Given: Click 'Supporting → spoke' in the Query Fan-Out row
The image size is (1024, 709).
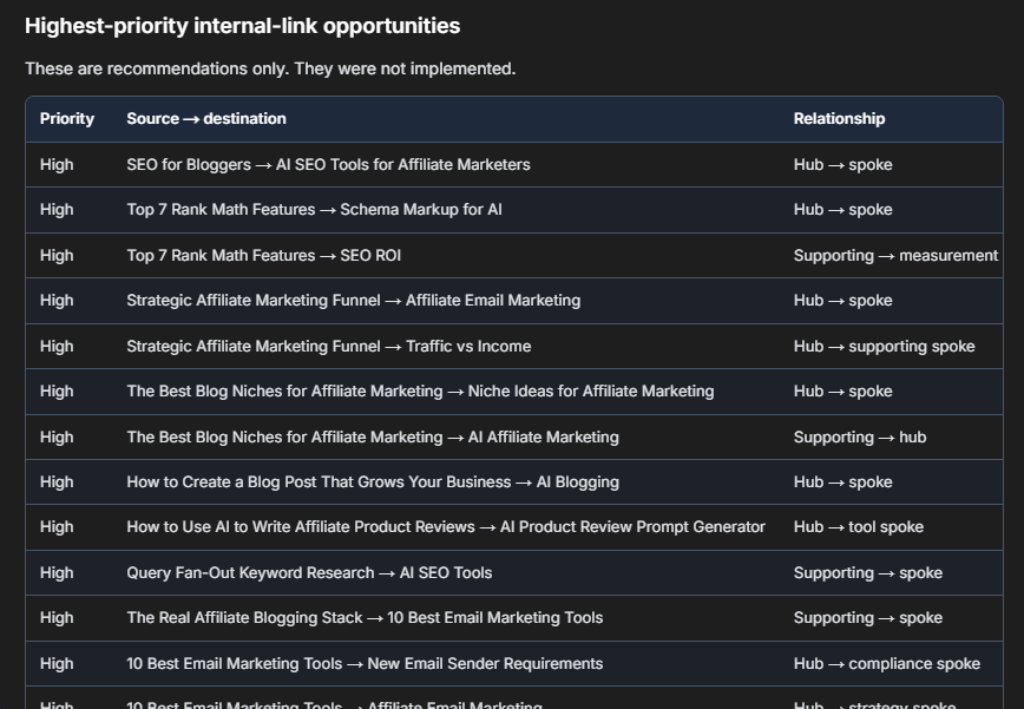Looking at the screenshot, I should 868,573.
